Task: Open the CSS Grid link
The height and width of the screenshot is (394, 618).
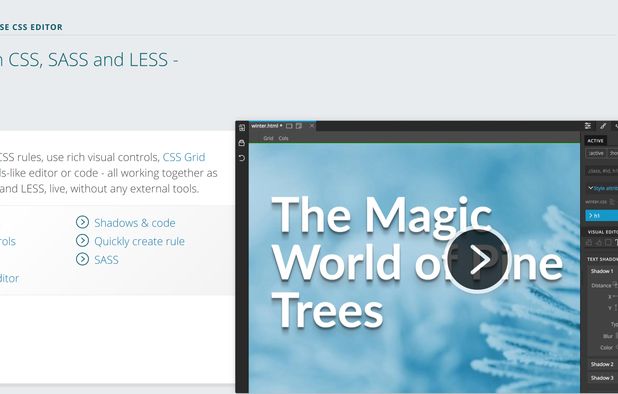Action: pyautogui.click(x=184, y=157)
